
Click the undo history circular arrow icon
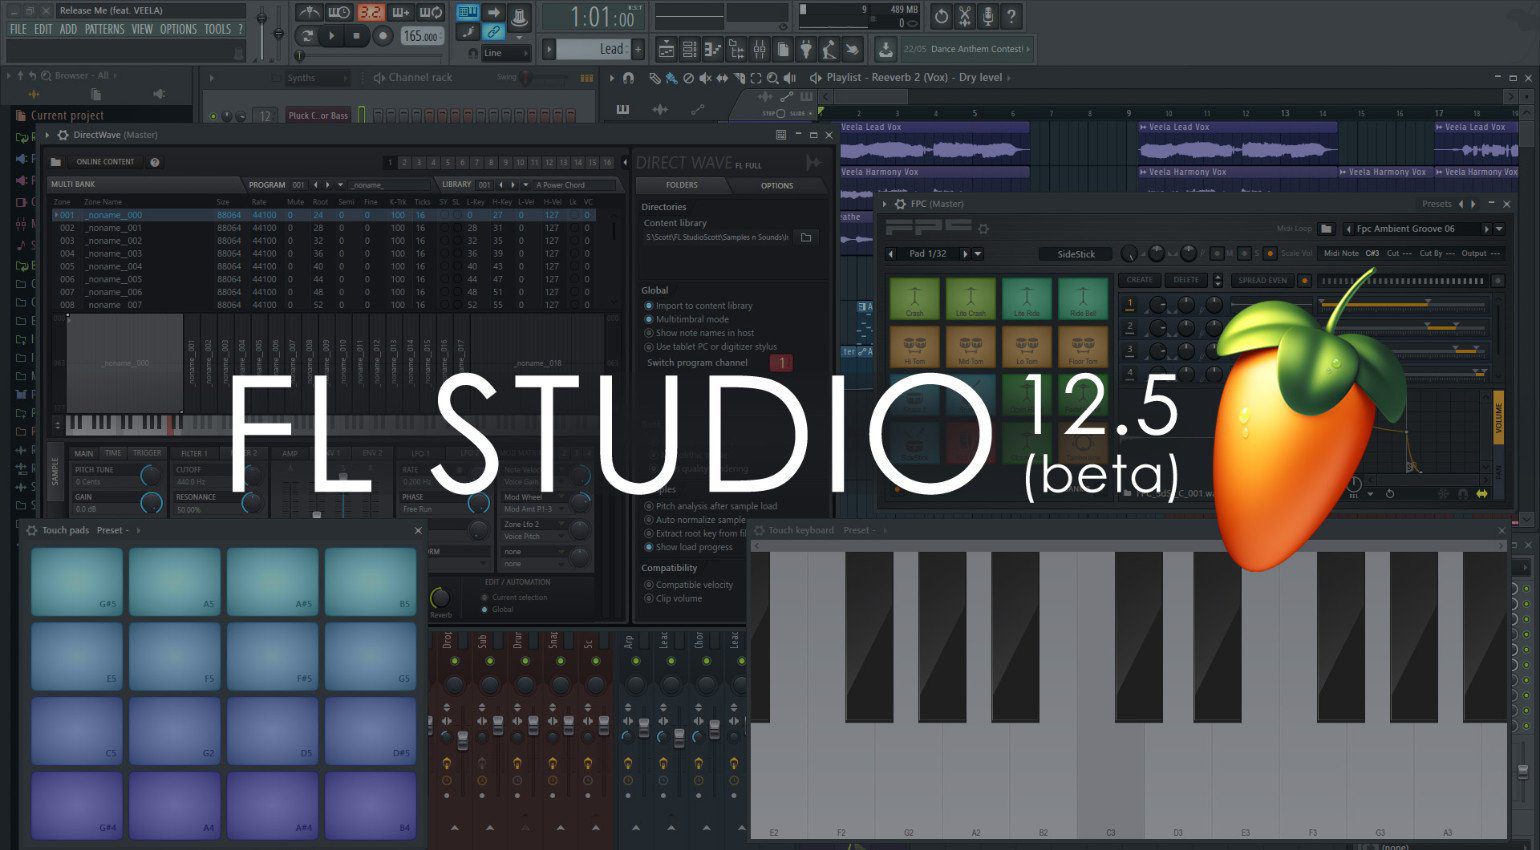[x=941, y=16]
